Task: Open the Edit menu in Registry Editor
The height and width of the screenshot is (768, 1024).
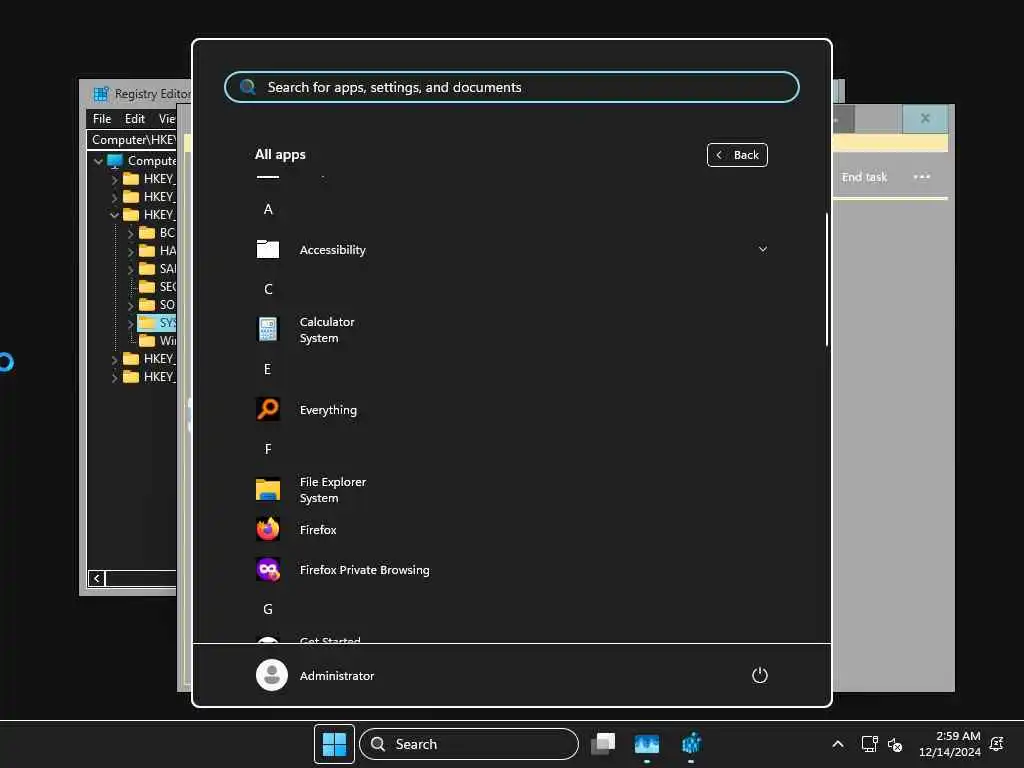Action: tap(135, 119)
